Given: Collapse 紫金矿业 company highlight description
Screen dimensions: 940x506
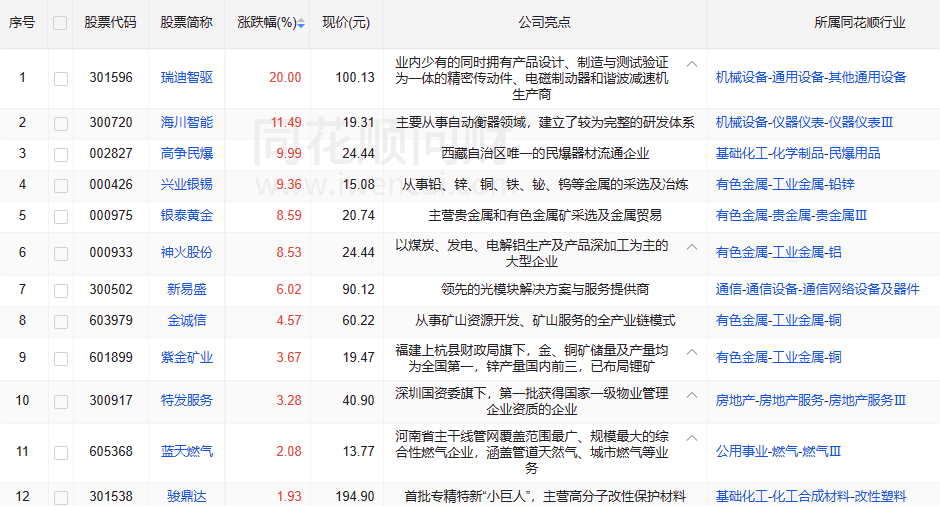Looking at the screenshot, I should [692, 351].
